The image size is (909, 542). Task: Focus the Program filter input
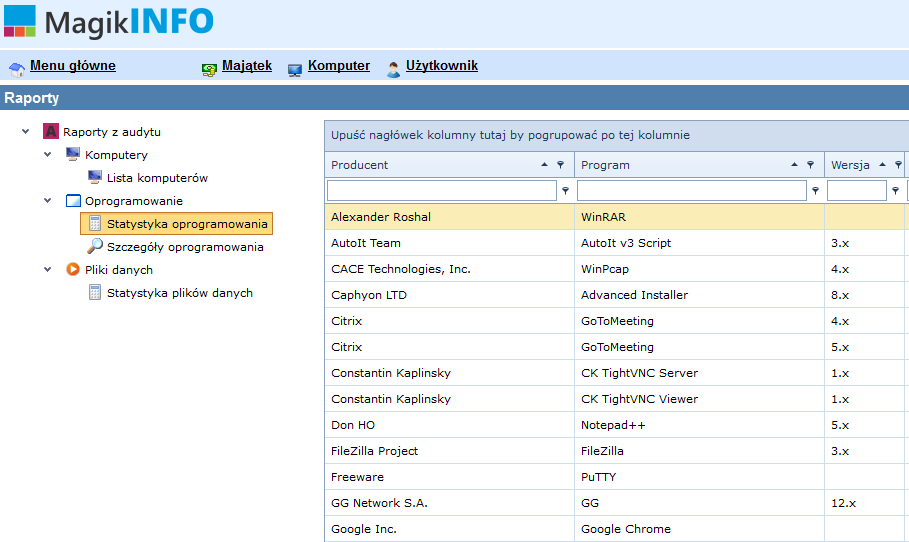click(x=692, y=190)
